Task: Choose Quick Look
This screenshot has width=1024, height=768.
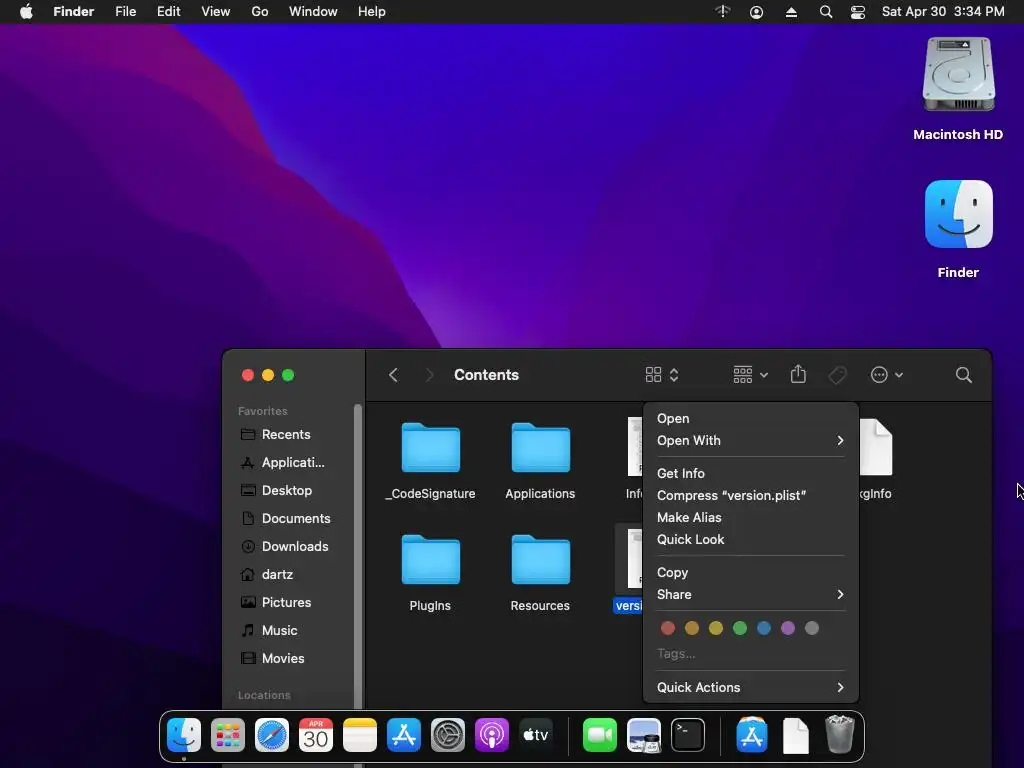Action: point(750,539)
